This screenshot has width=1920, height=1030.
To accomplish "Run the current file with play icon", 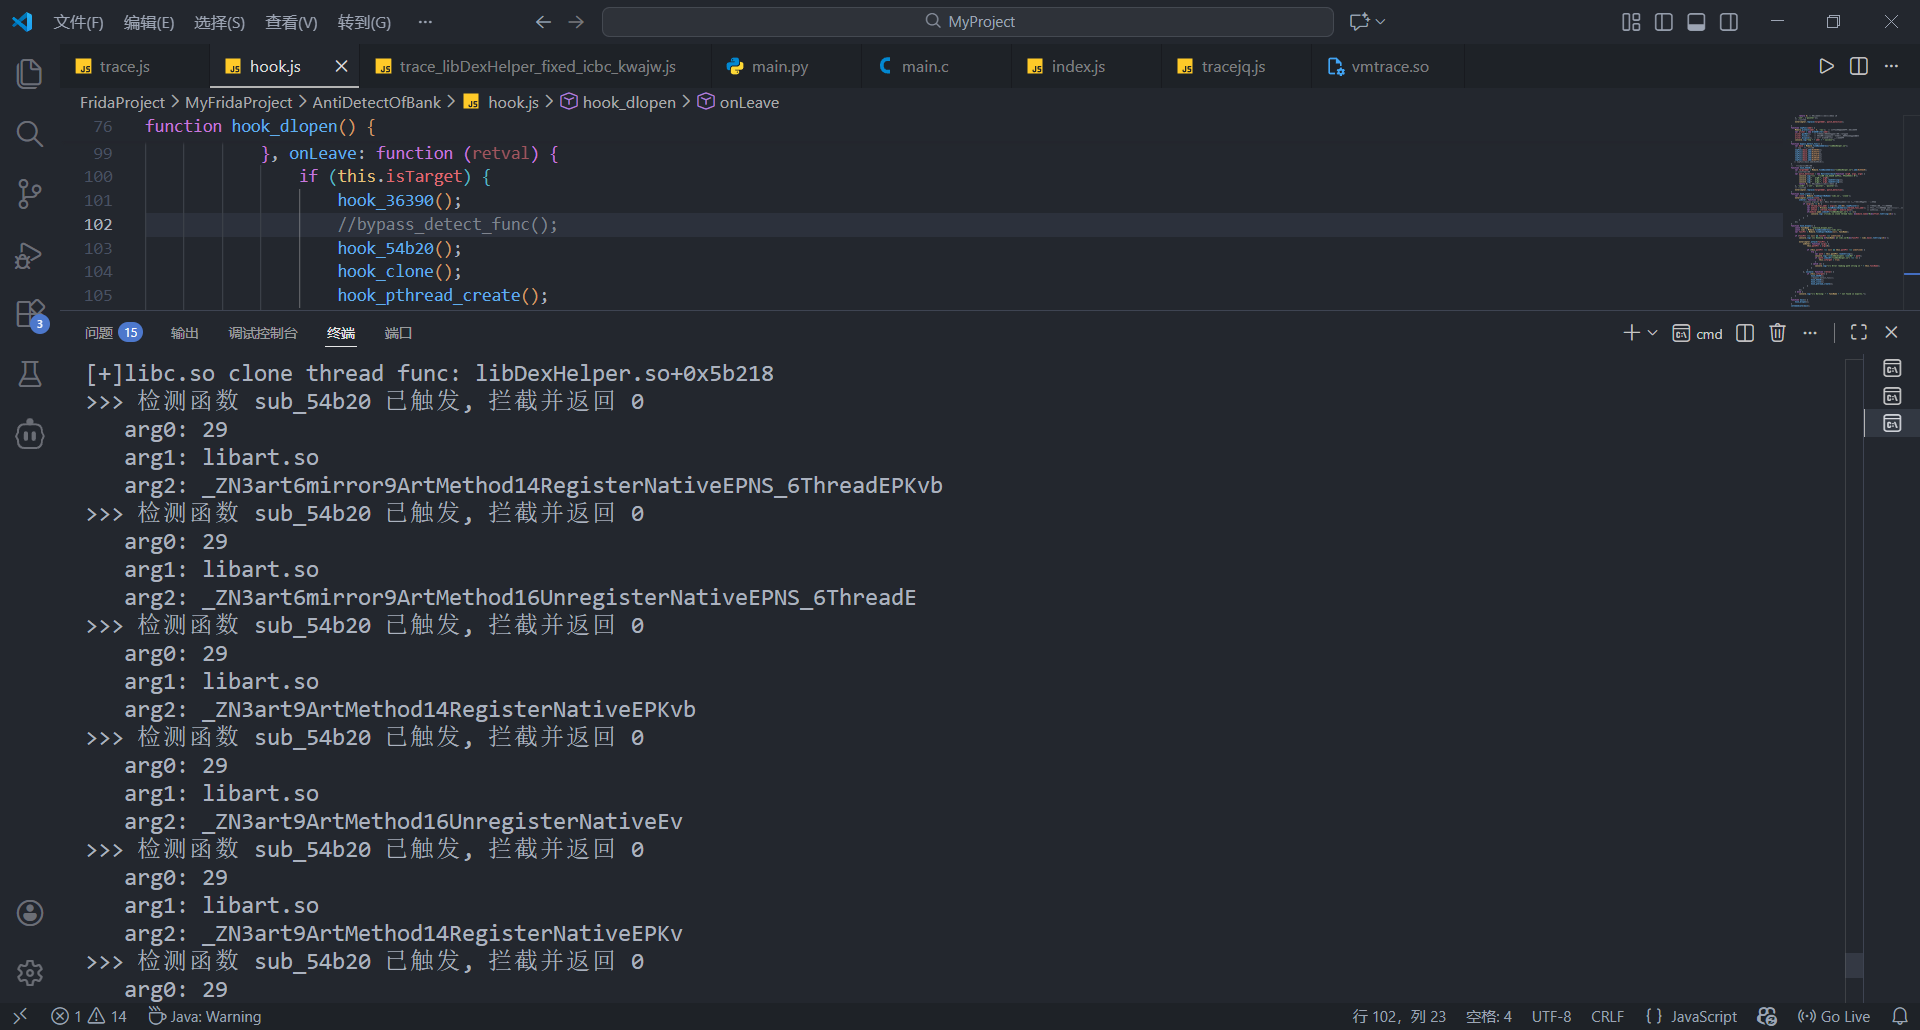I will click(1826, 66).
